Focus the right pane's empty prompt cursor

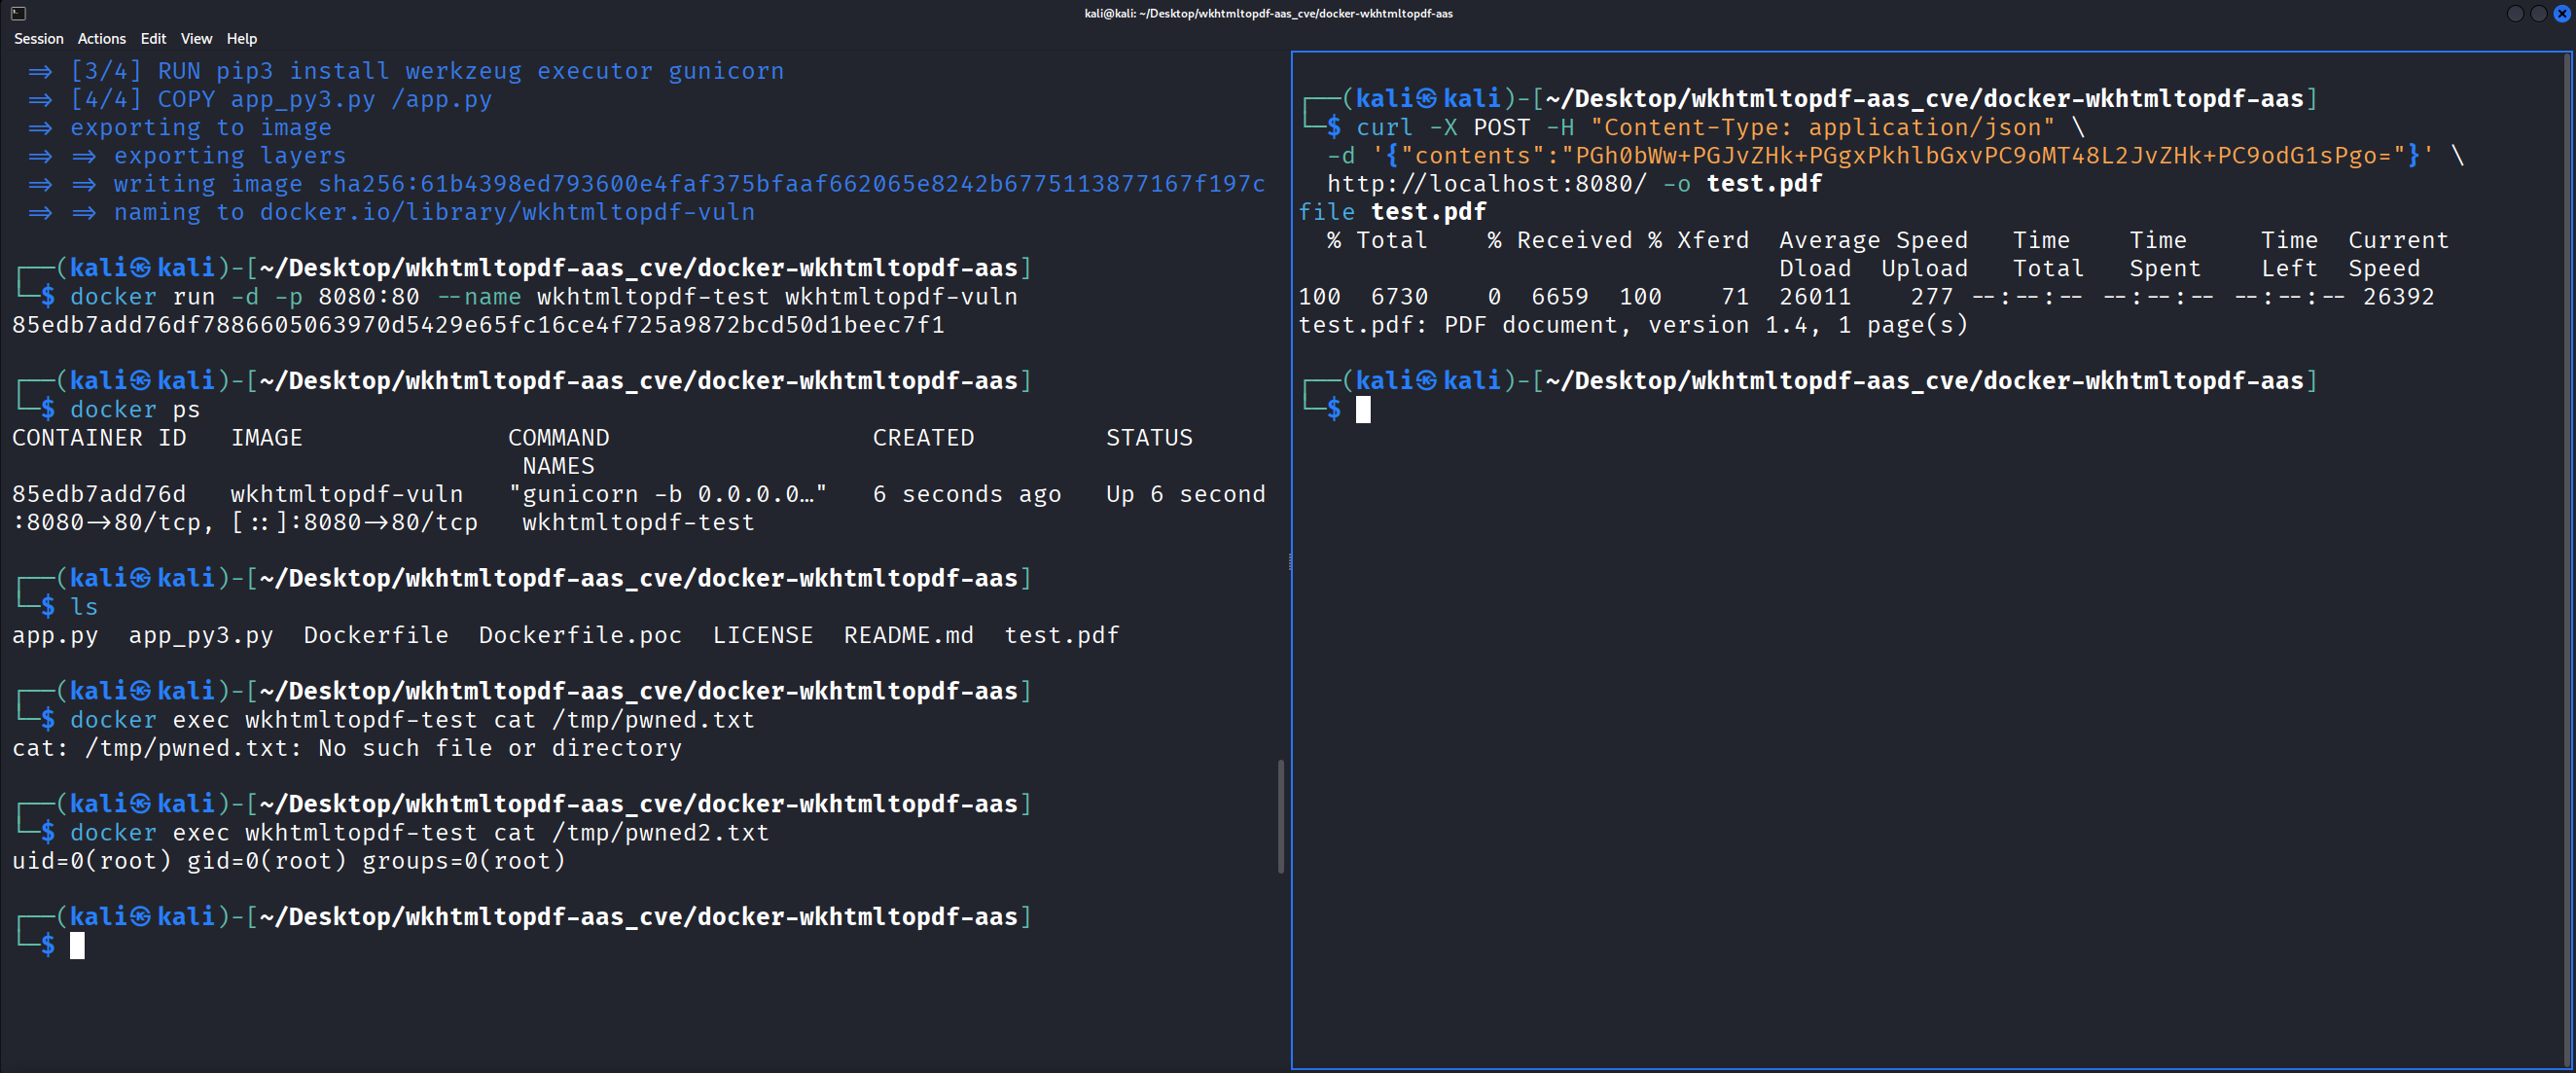(x=1362, y=409)
